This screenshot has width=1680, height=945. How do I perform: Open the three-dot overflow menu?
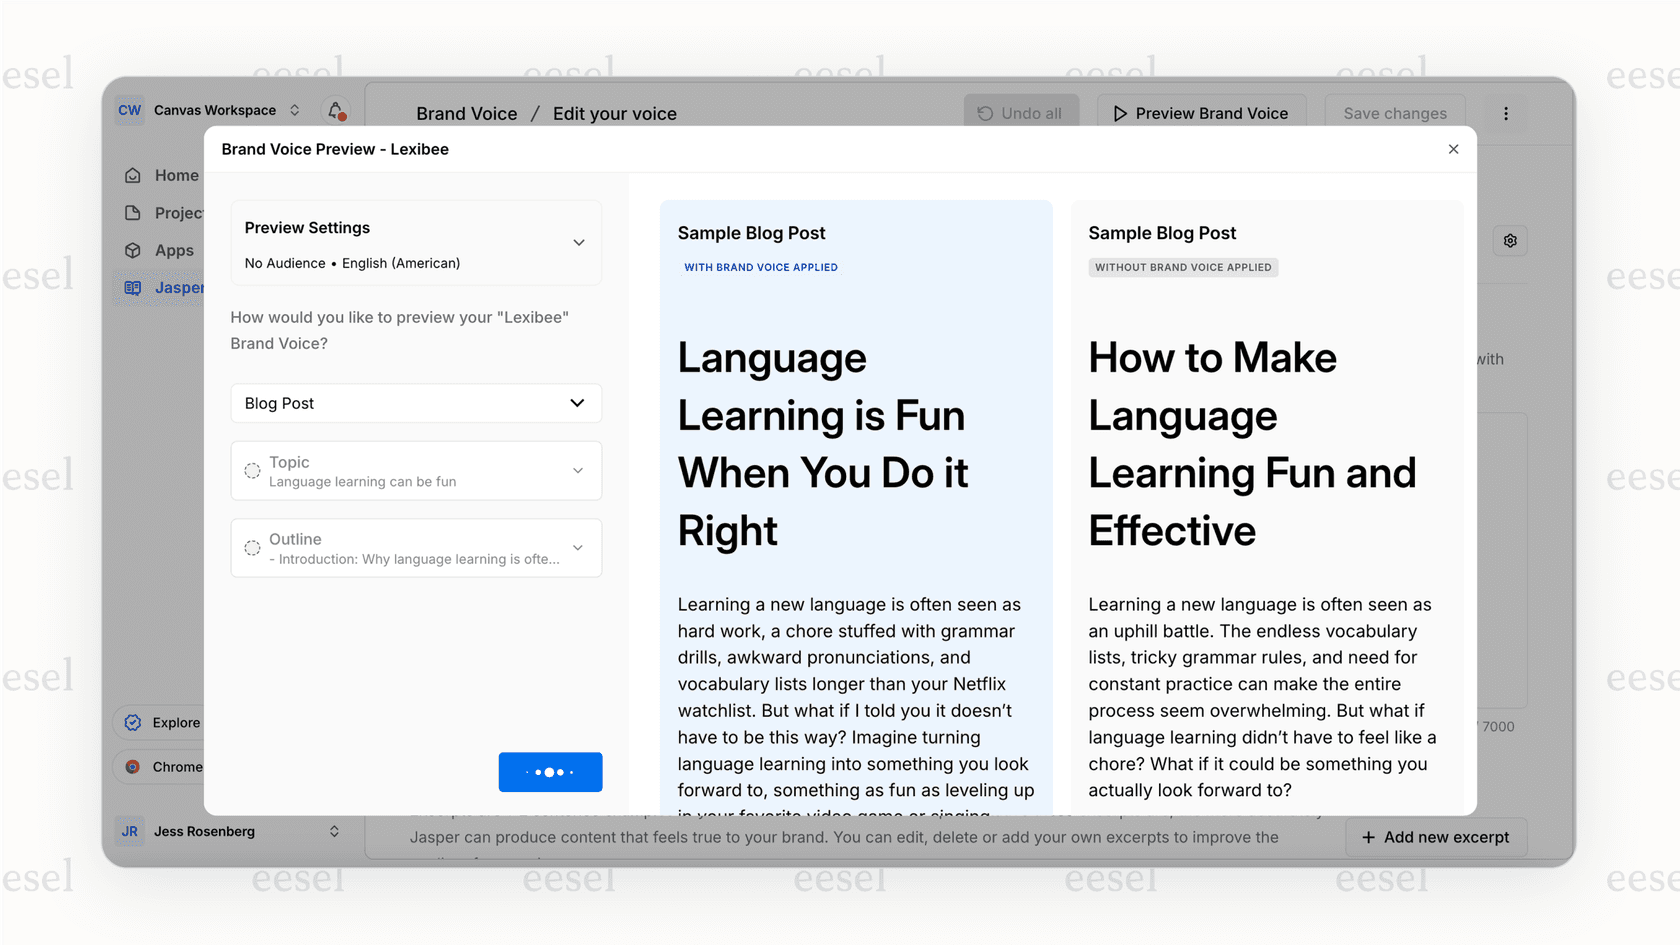(1505, 113)
